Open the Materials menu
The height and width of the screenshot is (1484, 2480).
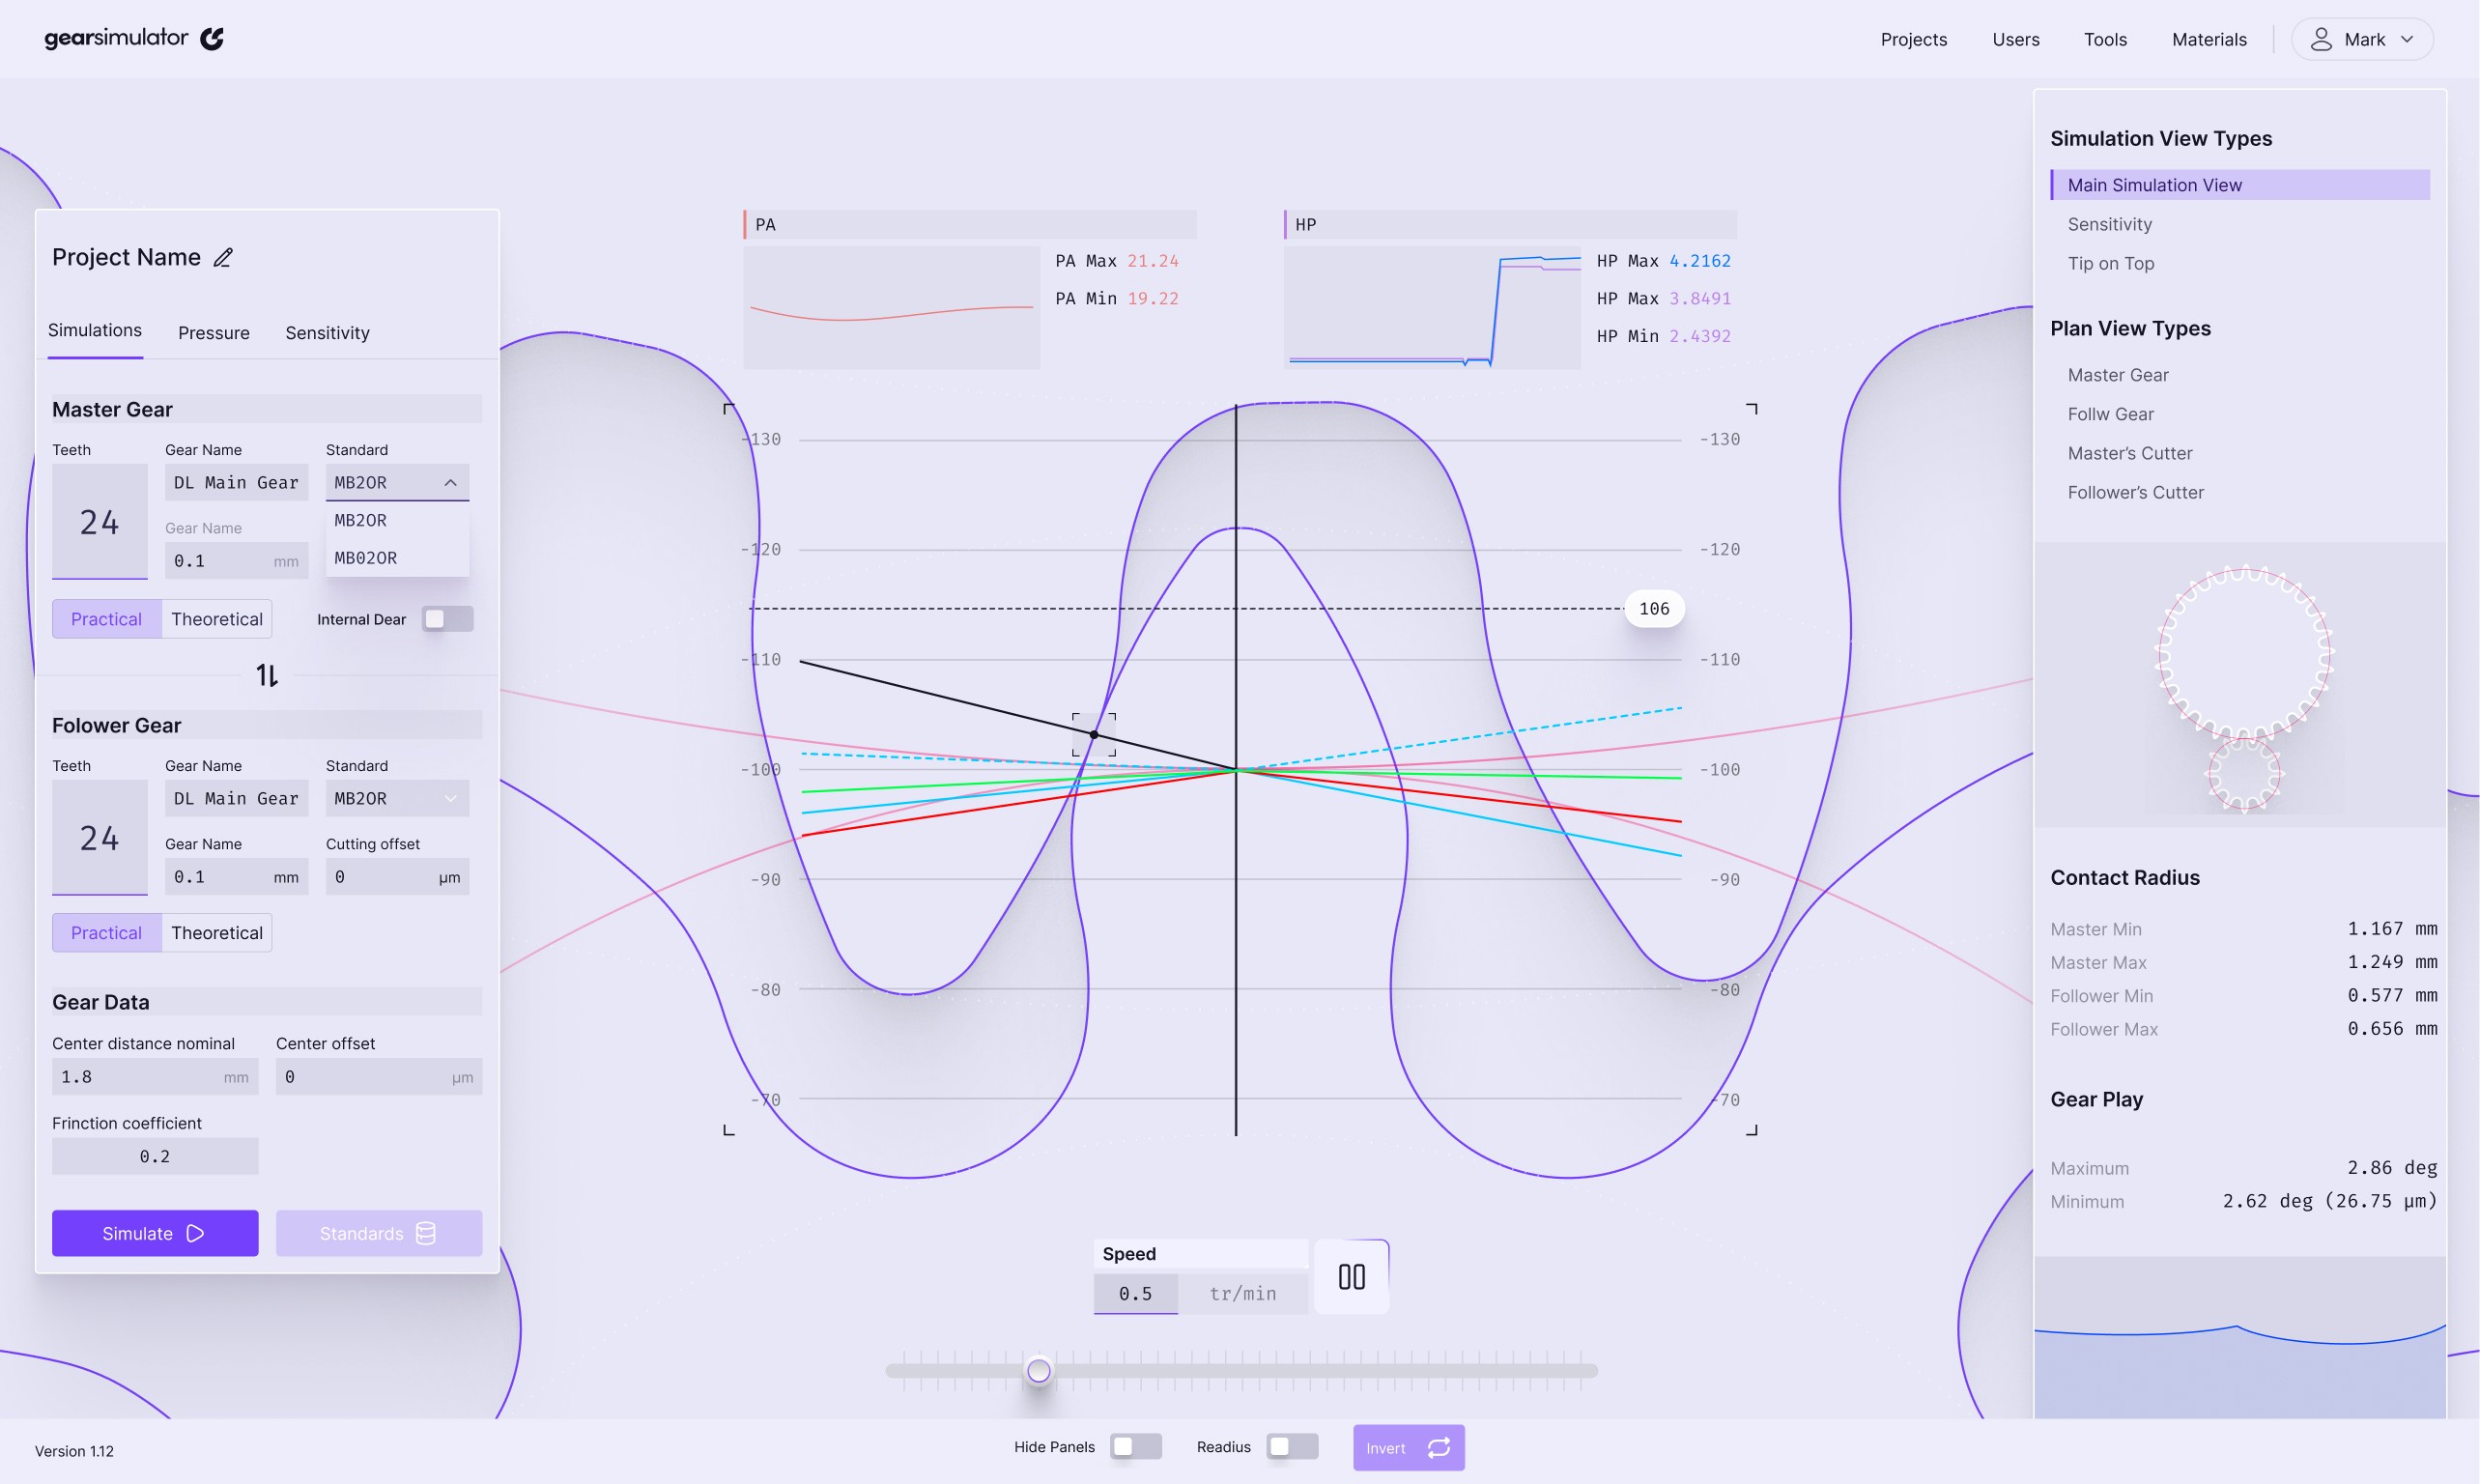[x=2208, y=39]
